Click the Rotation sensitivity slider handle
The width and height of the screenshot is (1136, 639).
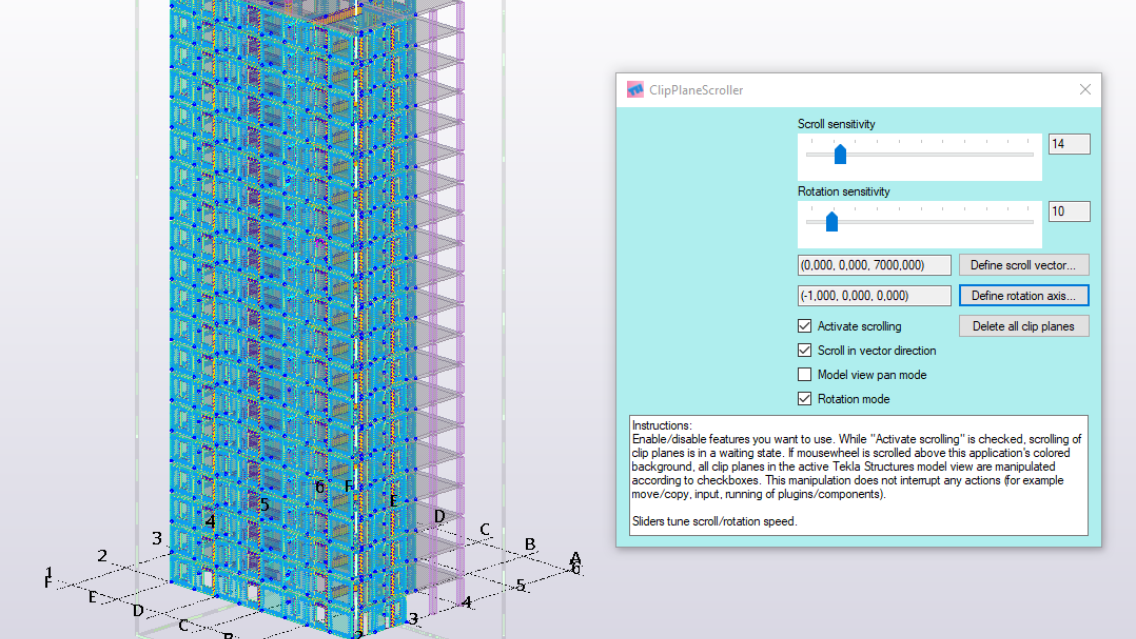click(833, 220)
